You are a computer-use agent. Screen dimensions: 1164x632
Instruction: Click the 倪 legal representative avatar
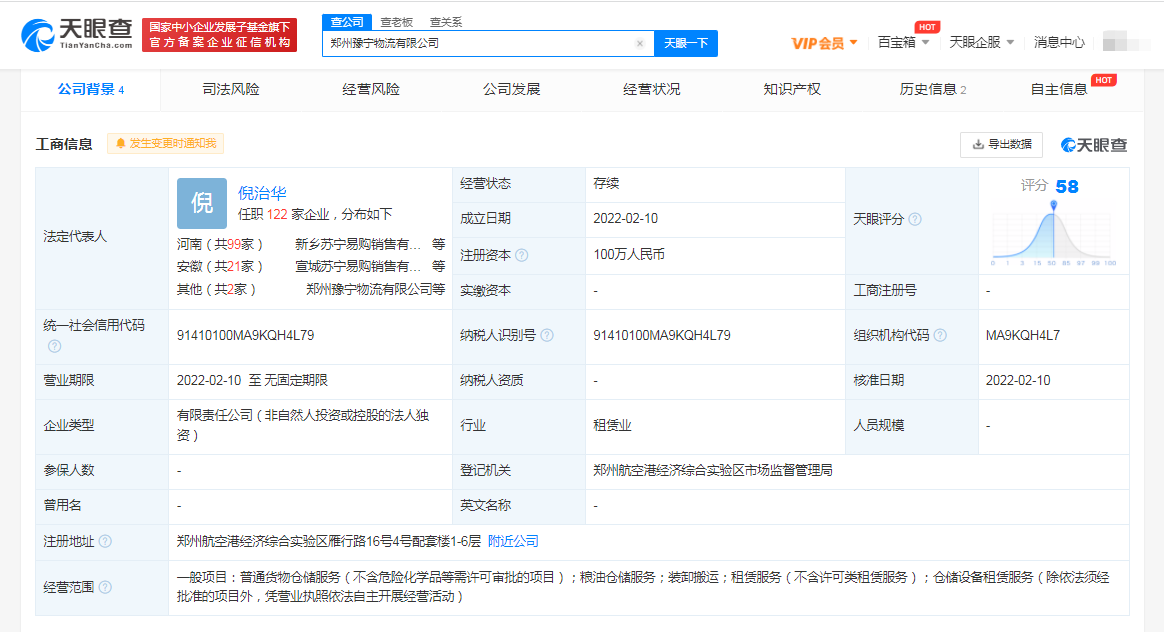[202, 203]
